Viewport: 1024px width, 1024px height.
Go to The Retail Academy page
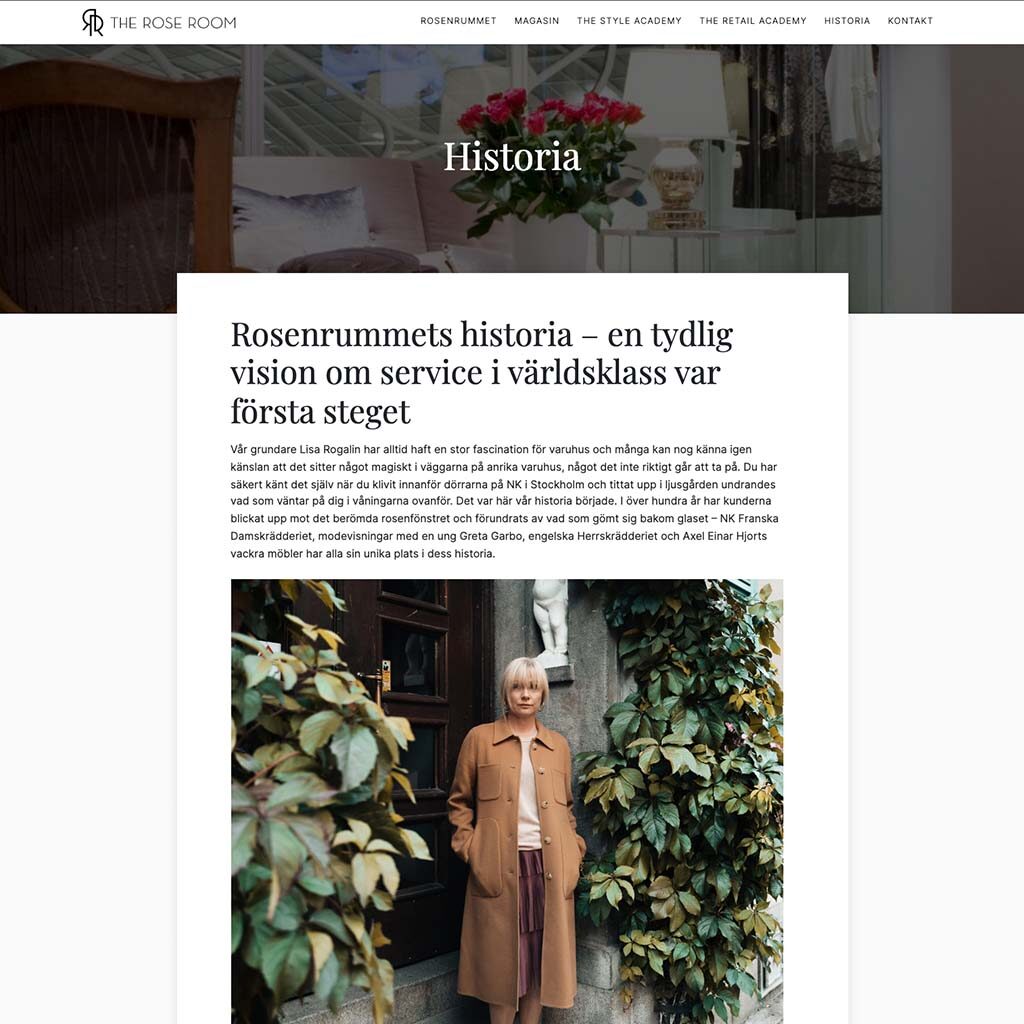tap(752, 21)
